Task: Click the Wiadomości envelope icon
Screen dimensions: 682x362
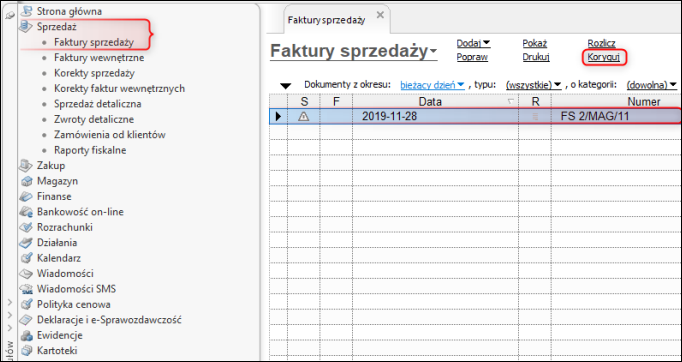Action: click(27, 274)
